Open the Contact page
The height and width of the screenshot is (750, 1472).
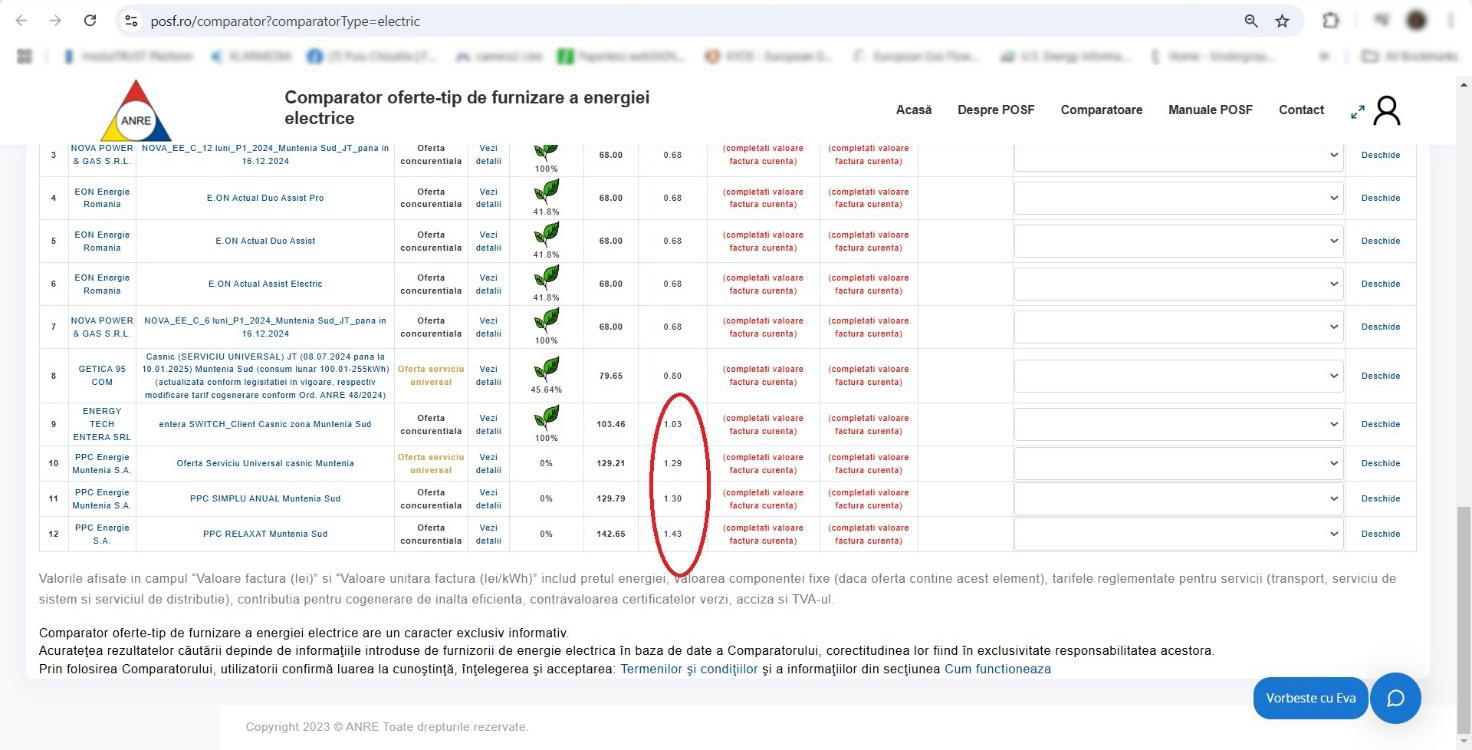tap(1301, 110)
